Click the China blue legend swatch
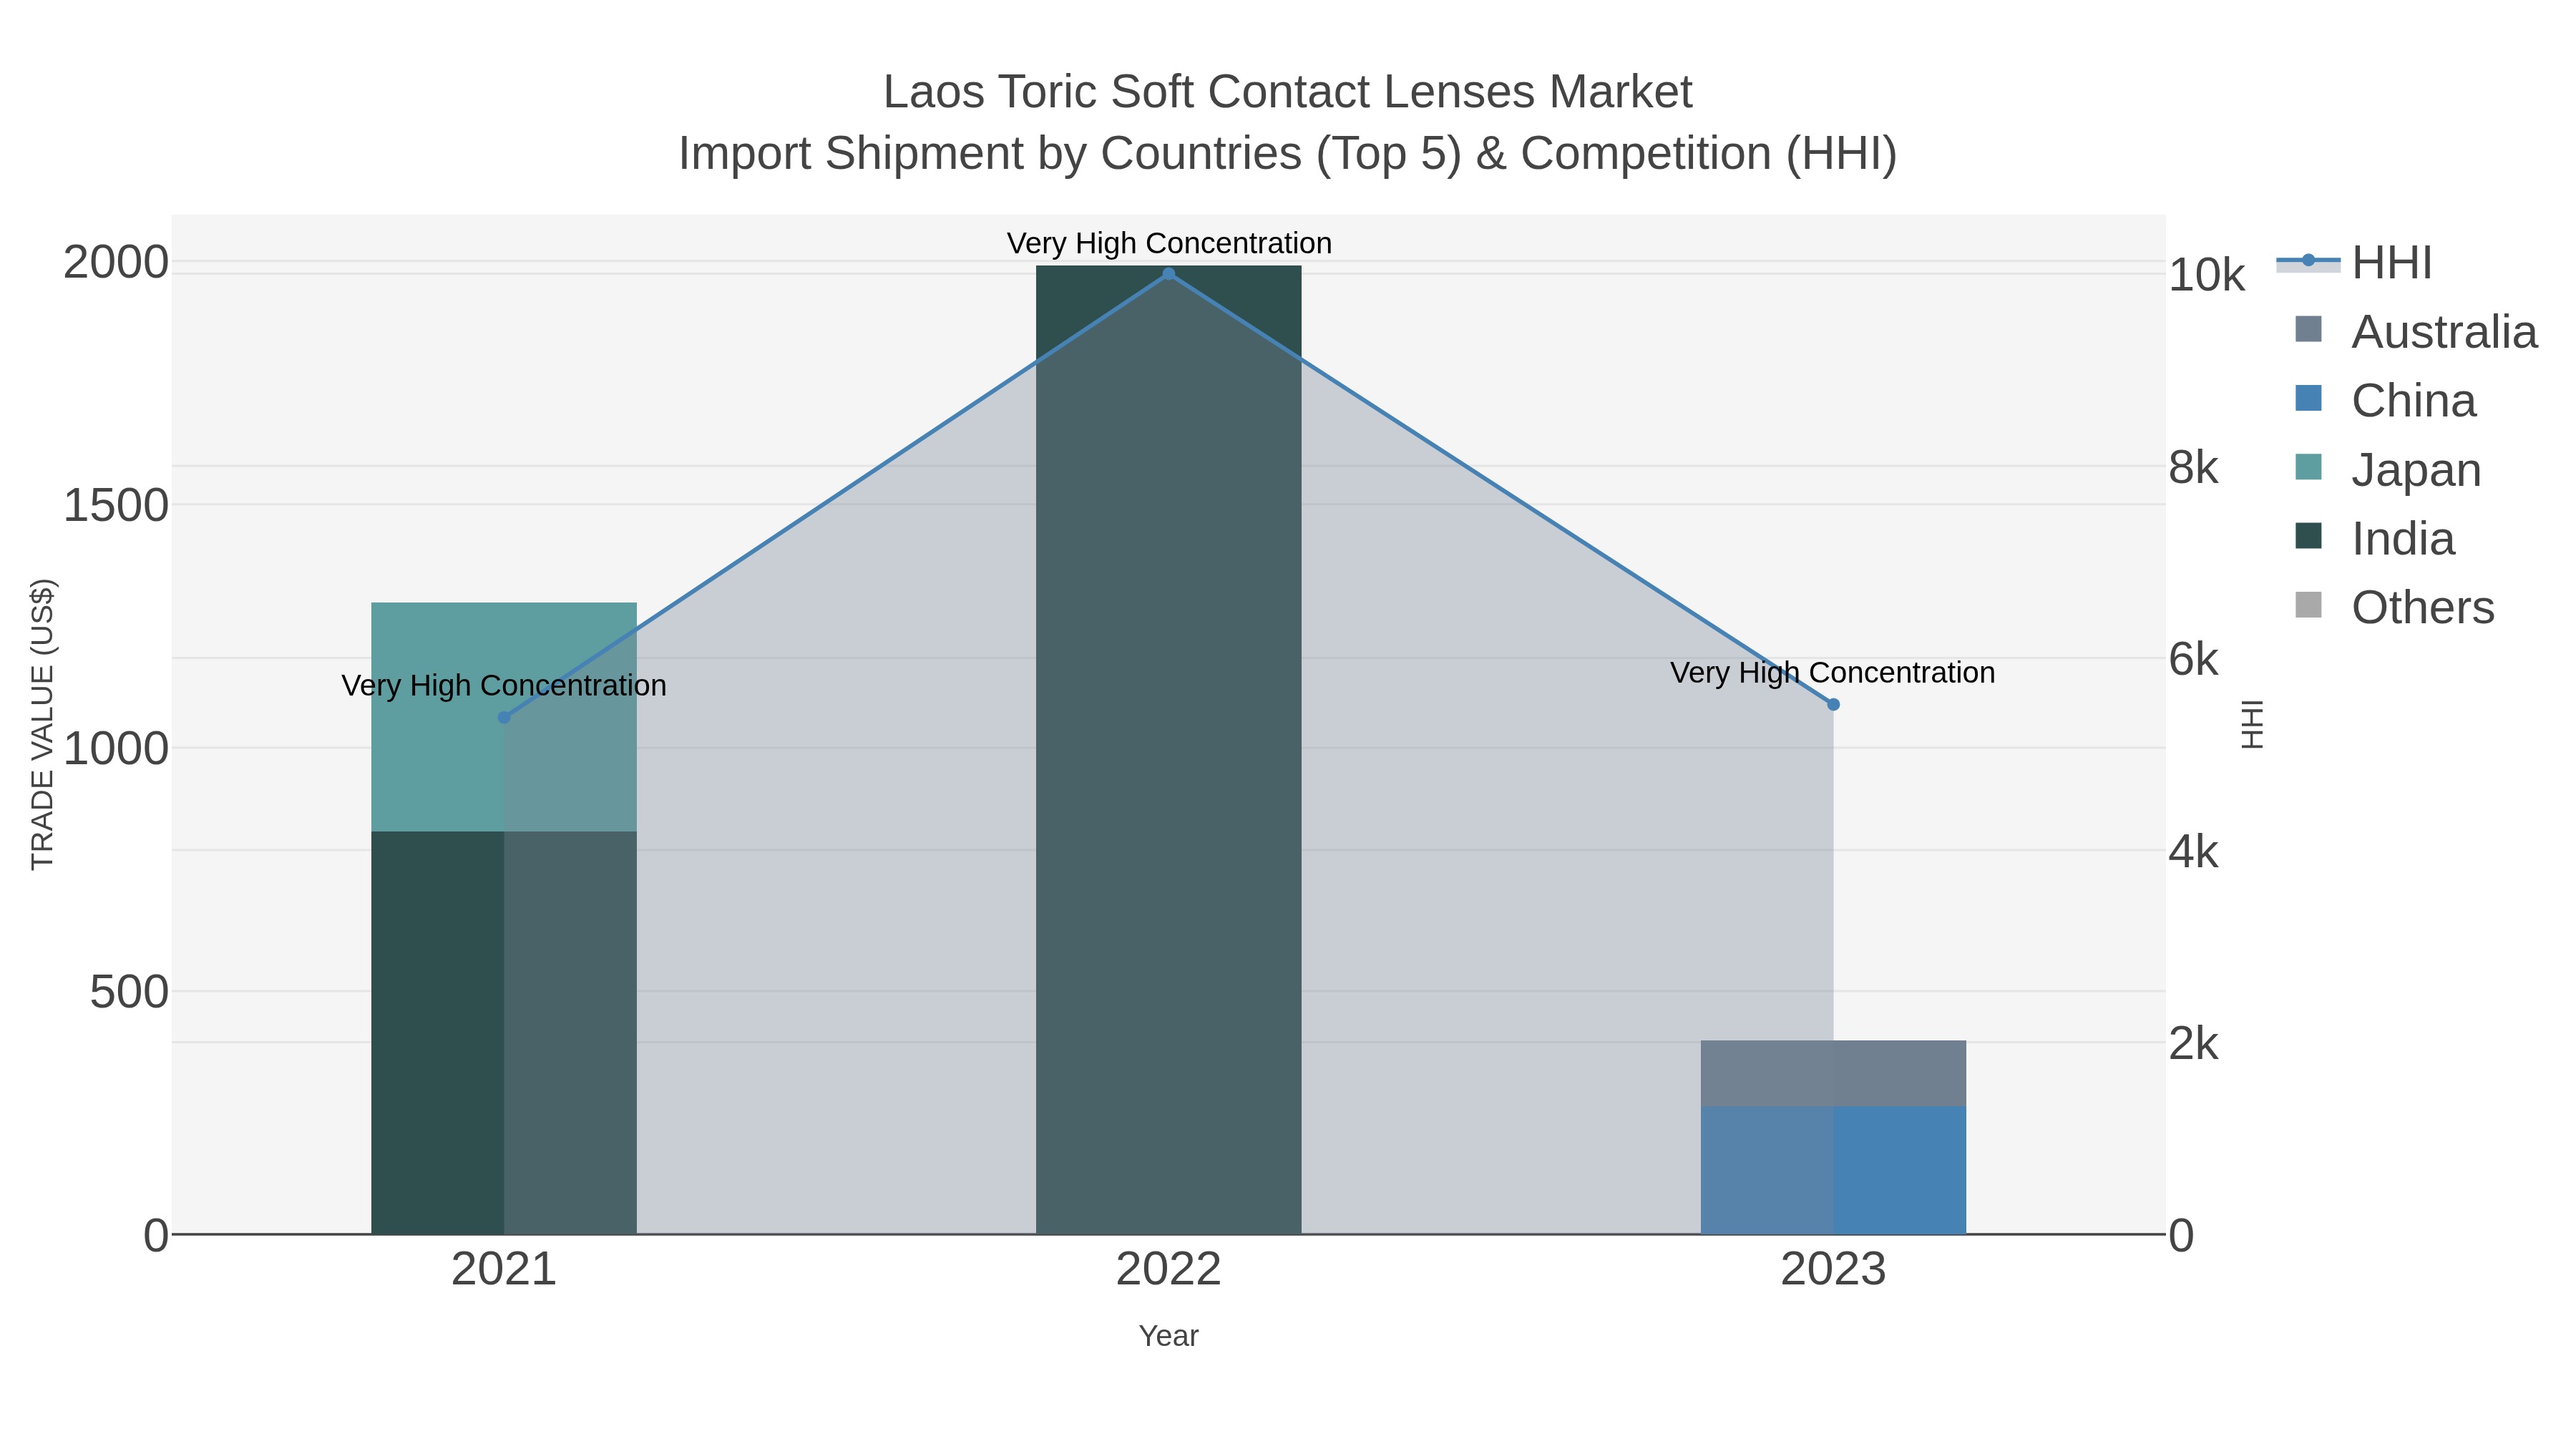2576x1449 pixels. tap(2308, 398)
